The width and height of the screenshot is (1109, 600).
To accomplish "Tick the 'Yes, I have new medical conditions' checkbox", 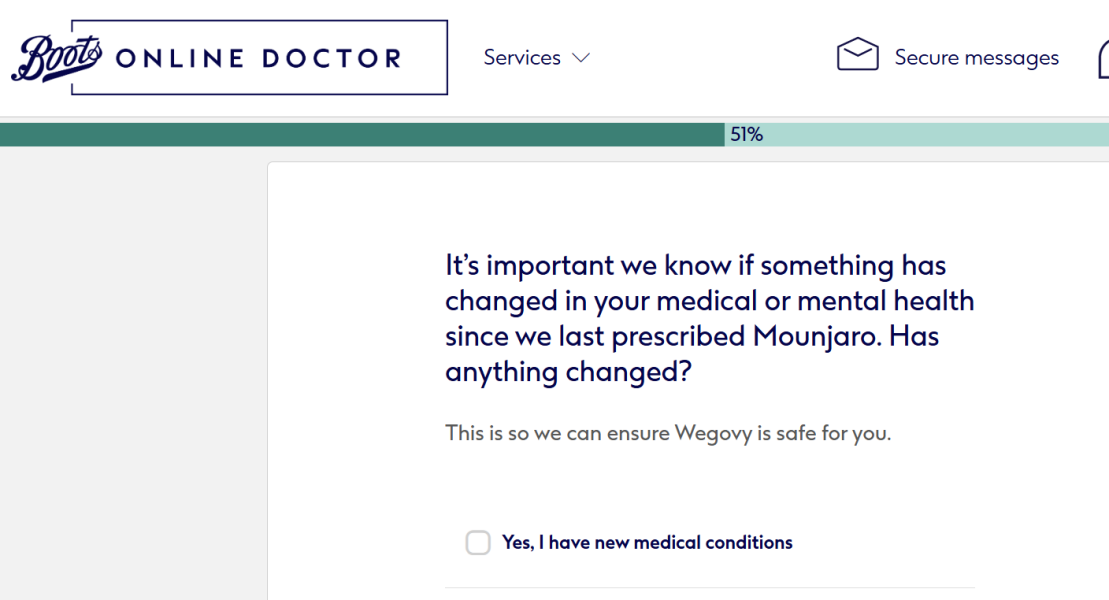I will coord(478,542).
